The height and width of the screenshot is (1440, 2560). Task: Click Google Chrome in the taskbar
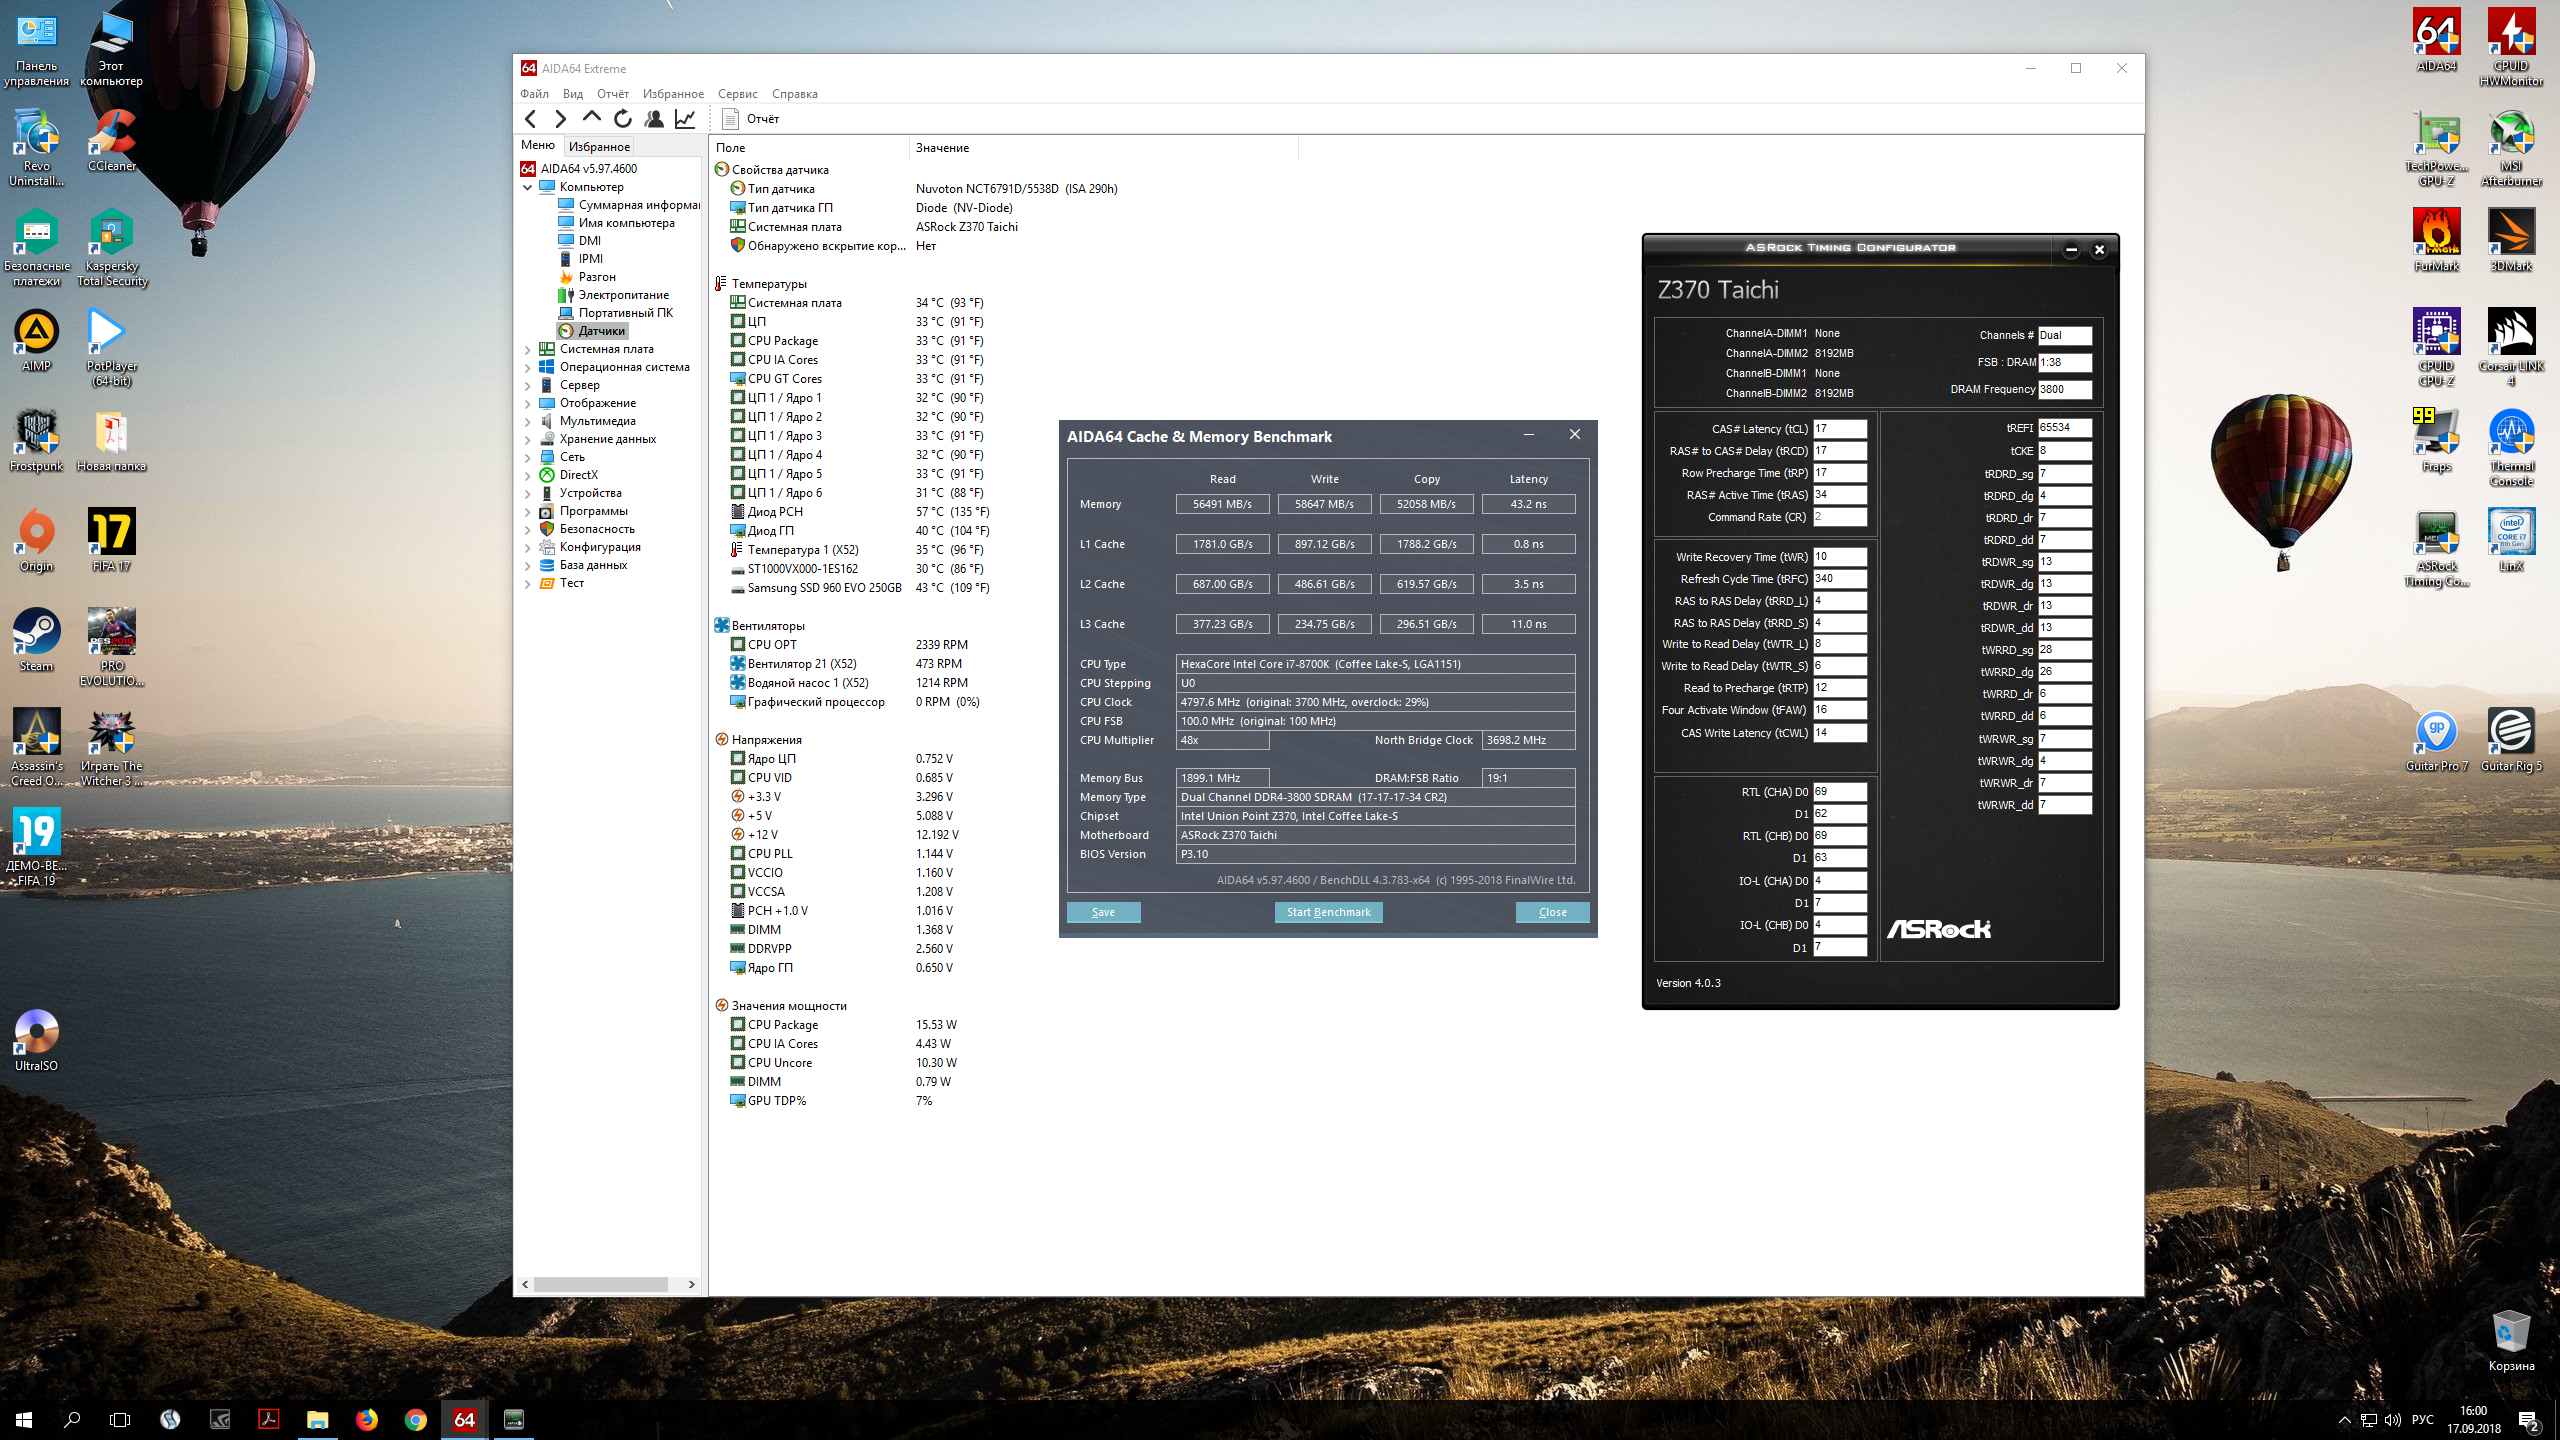coord(416,1419)
